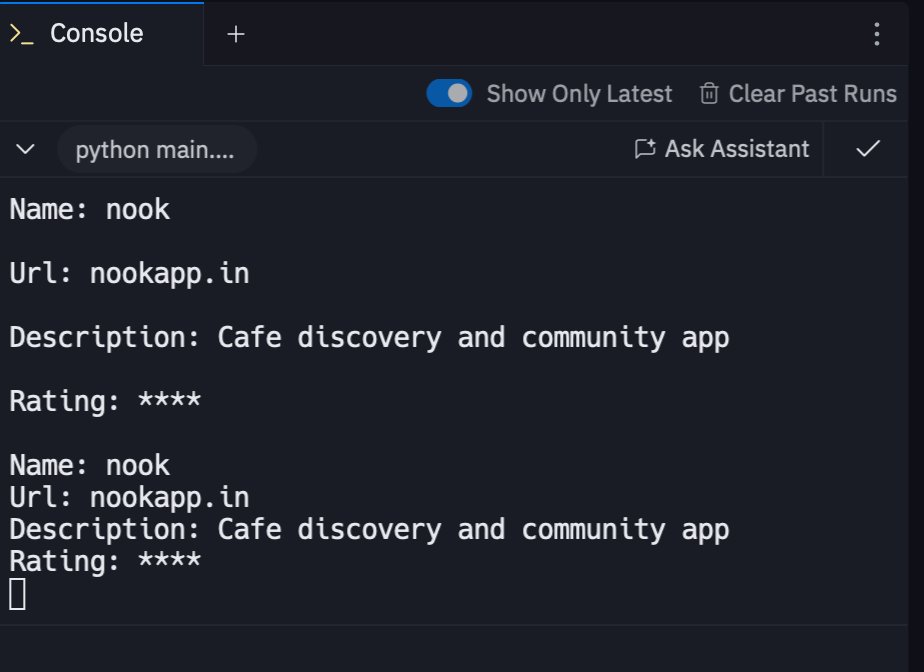Click the checkmark icon marking the successful run
This screenshot has height=672, width=924.
click(866, 148)
